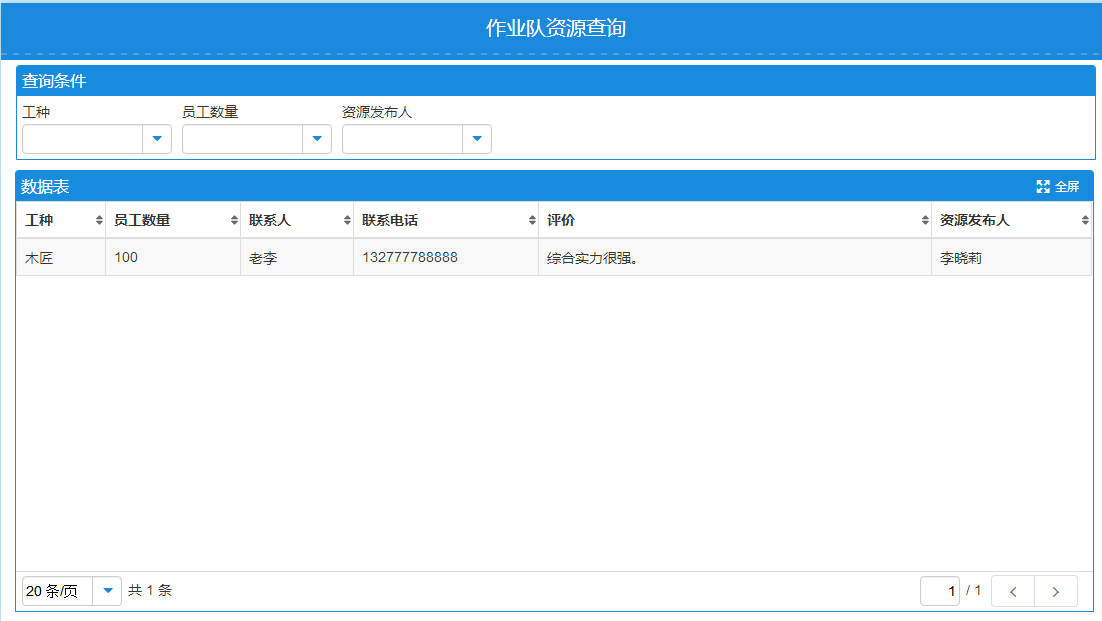Click the page number input field
The width and height of the screenshot is (1102, 621).
point(940,591)
